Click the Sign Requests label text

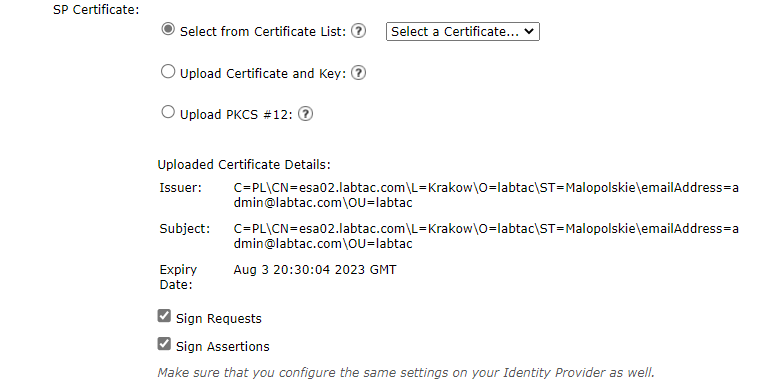[219, 319]
